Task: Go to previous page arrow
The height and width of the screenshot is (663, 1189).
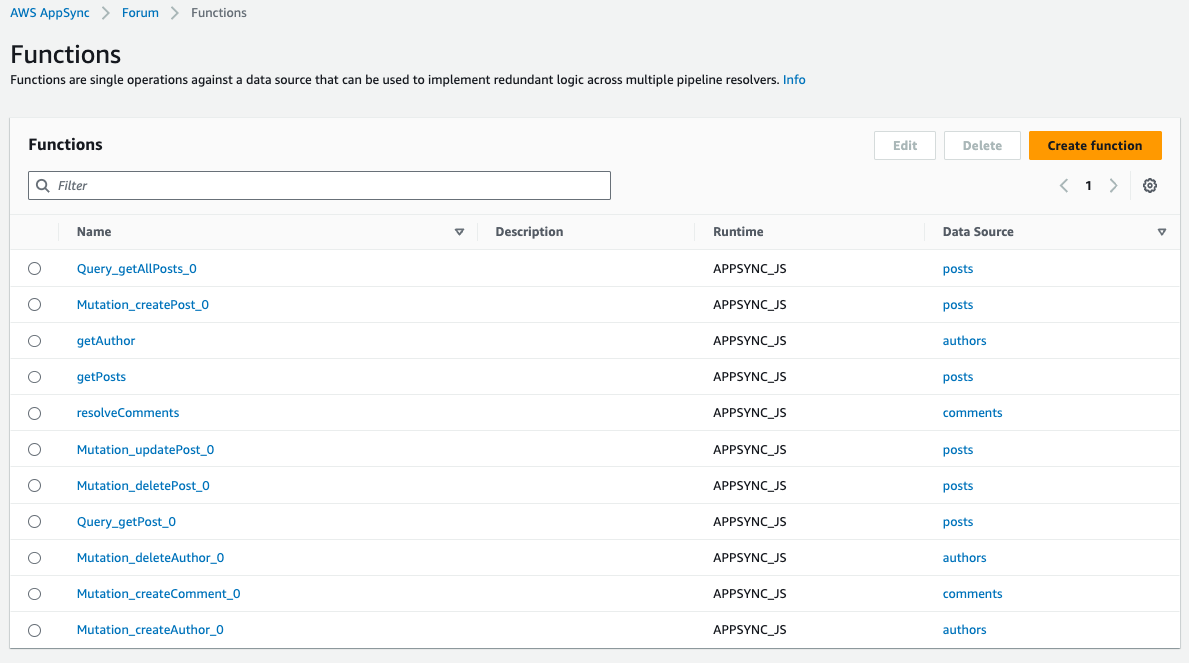Action: (x=1064, y=186)
